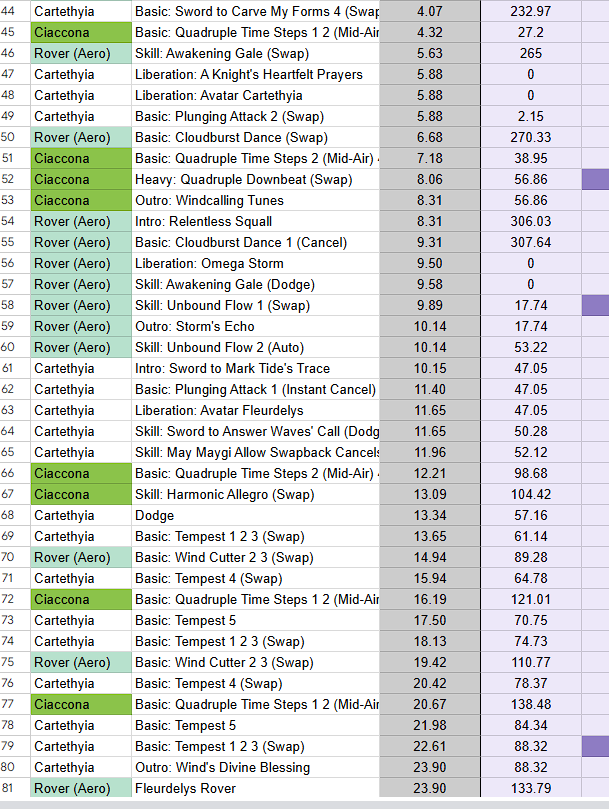Select "Skill: Harmonic Allegro (Swap)" cell
The width and height of the screenshot is (609, 812).
[x=256, y=494]
